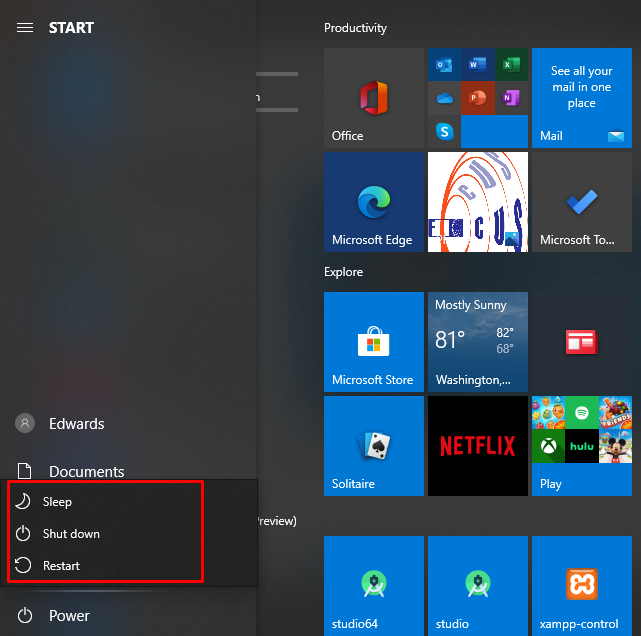Launch the Solitaire tile

pos(374,446)
